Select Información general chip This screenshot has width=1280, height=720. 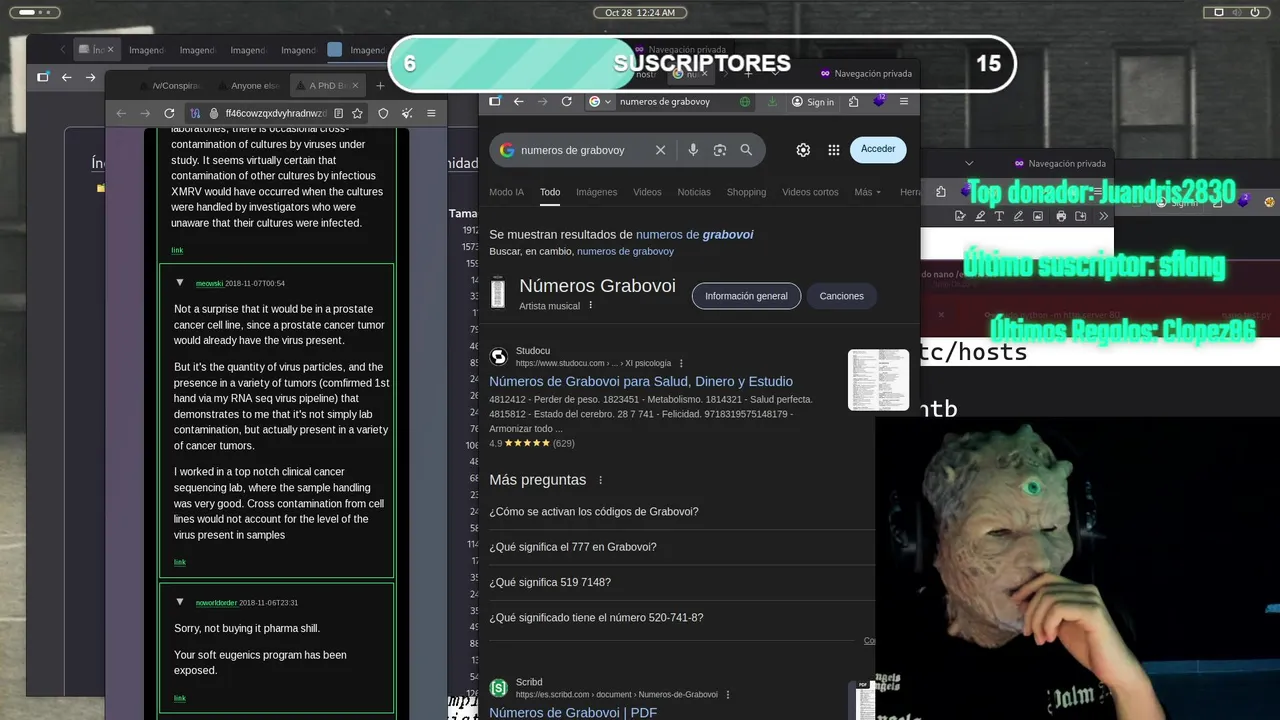pos(746,296)
